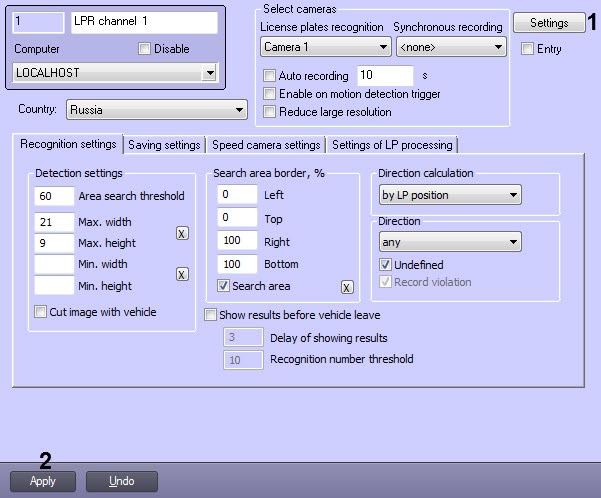Expand the Direction calculation dropdown
601x498 pixels.
[450, 195]
